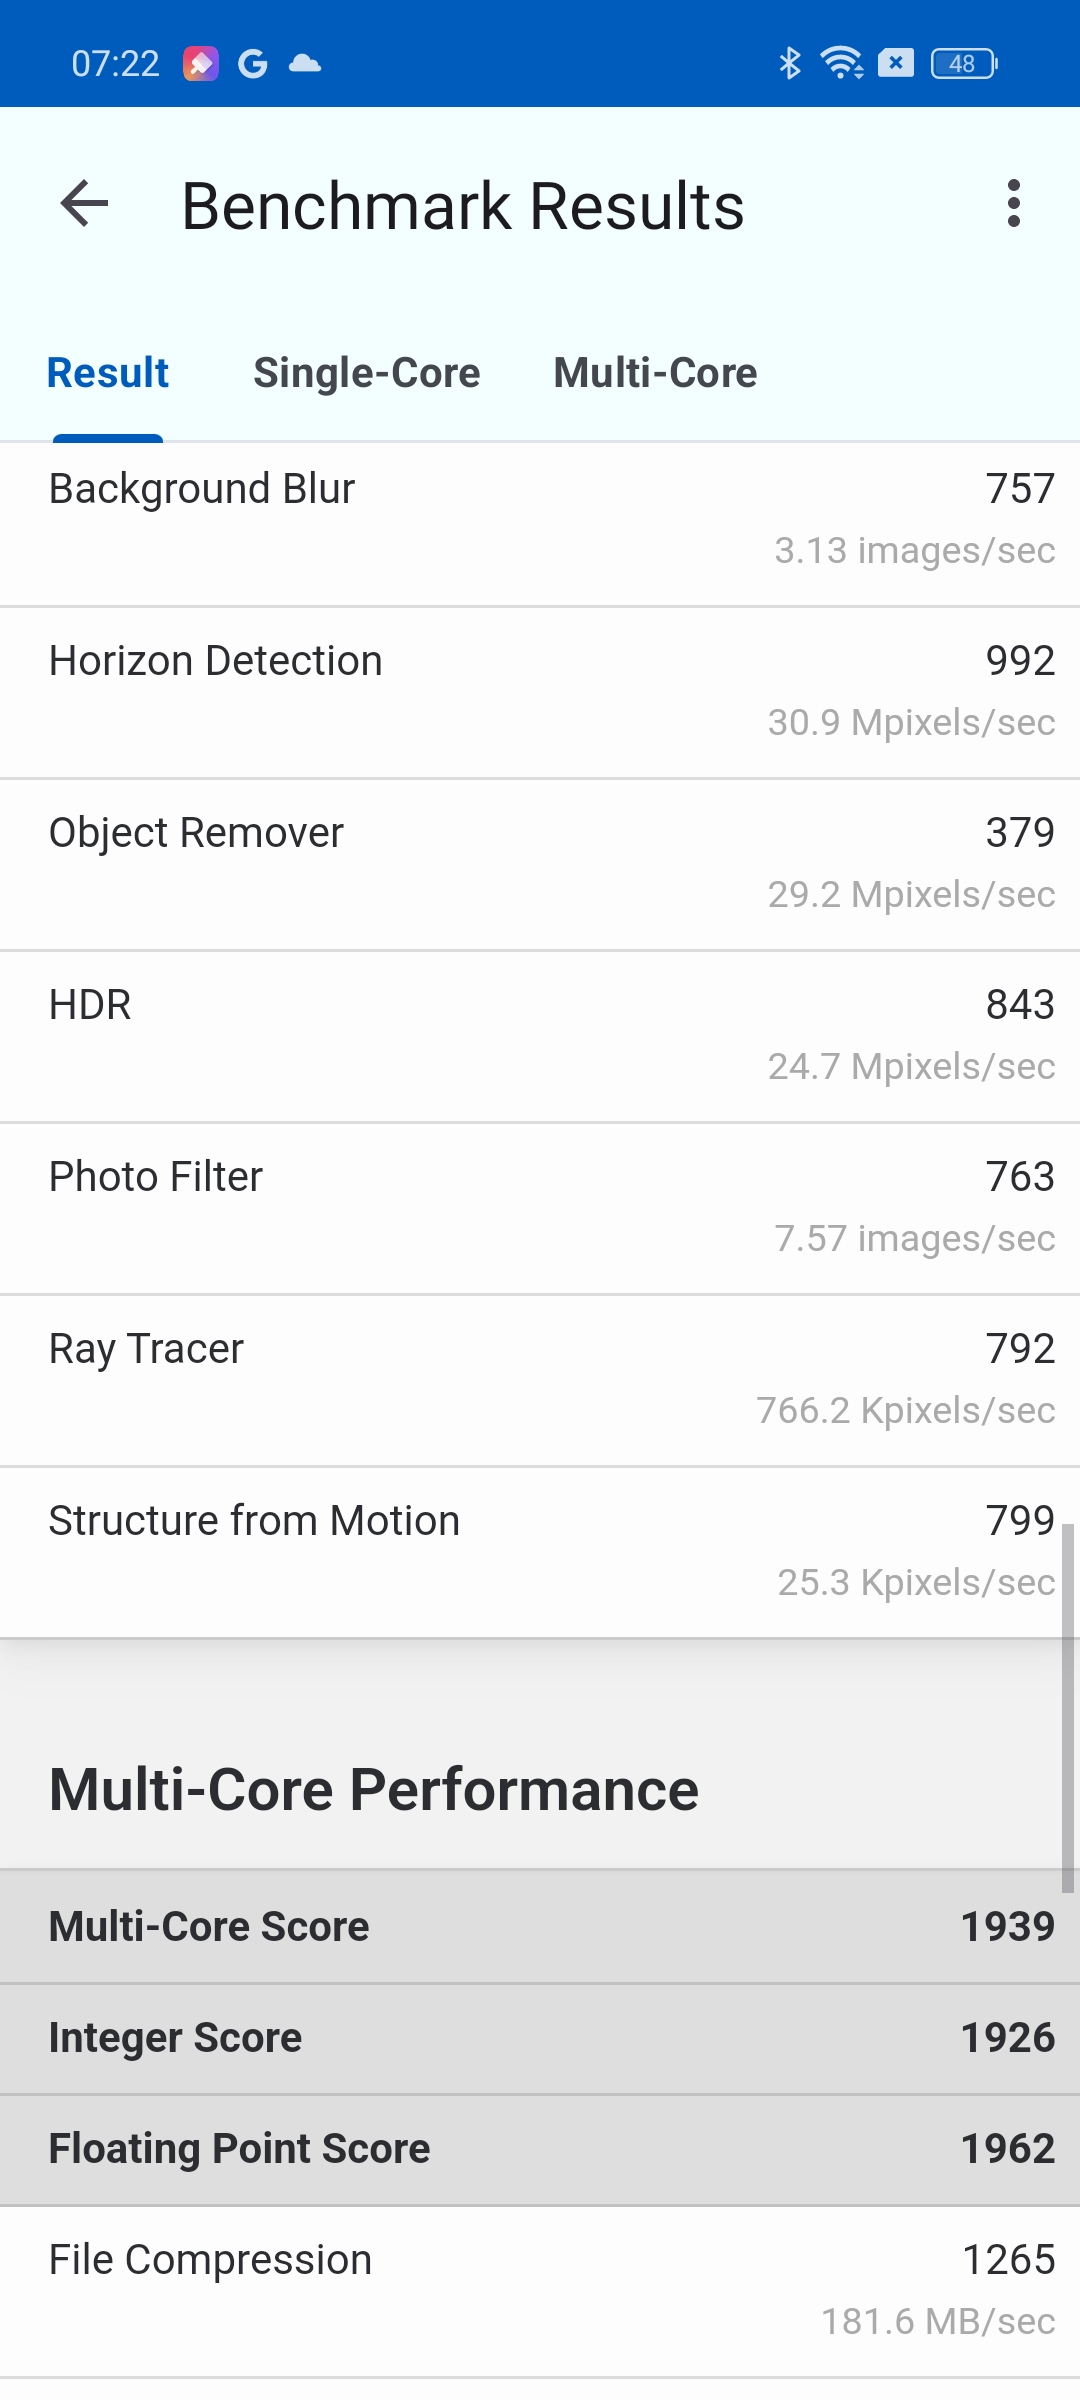Tap the Object Remover benchmark row
The height and width of the screenshot is (2400, 1080).
(x=540, y=864)
